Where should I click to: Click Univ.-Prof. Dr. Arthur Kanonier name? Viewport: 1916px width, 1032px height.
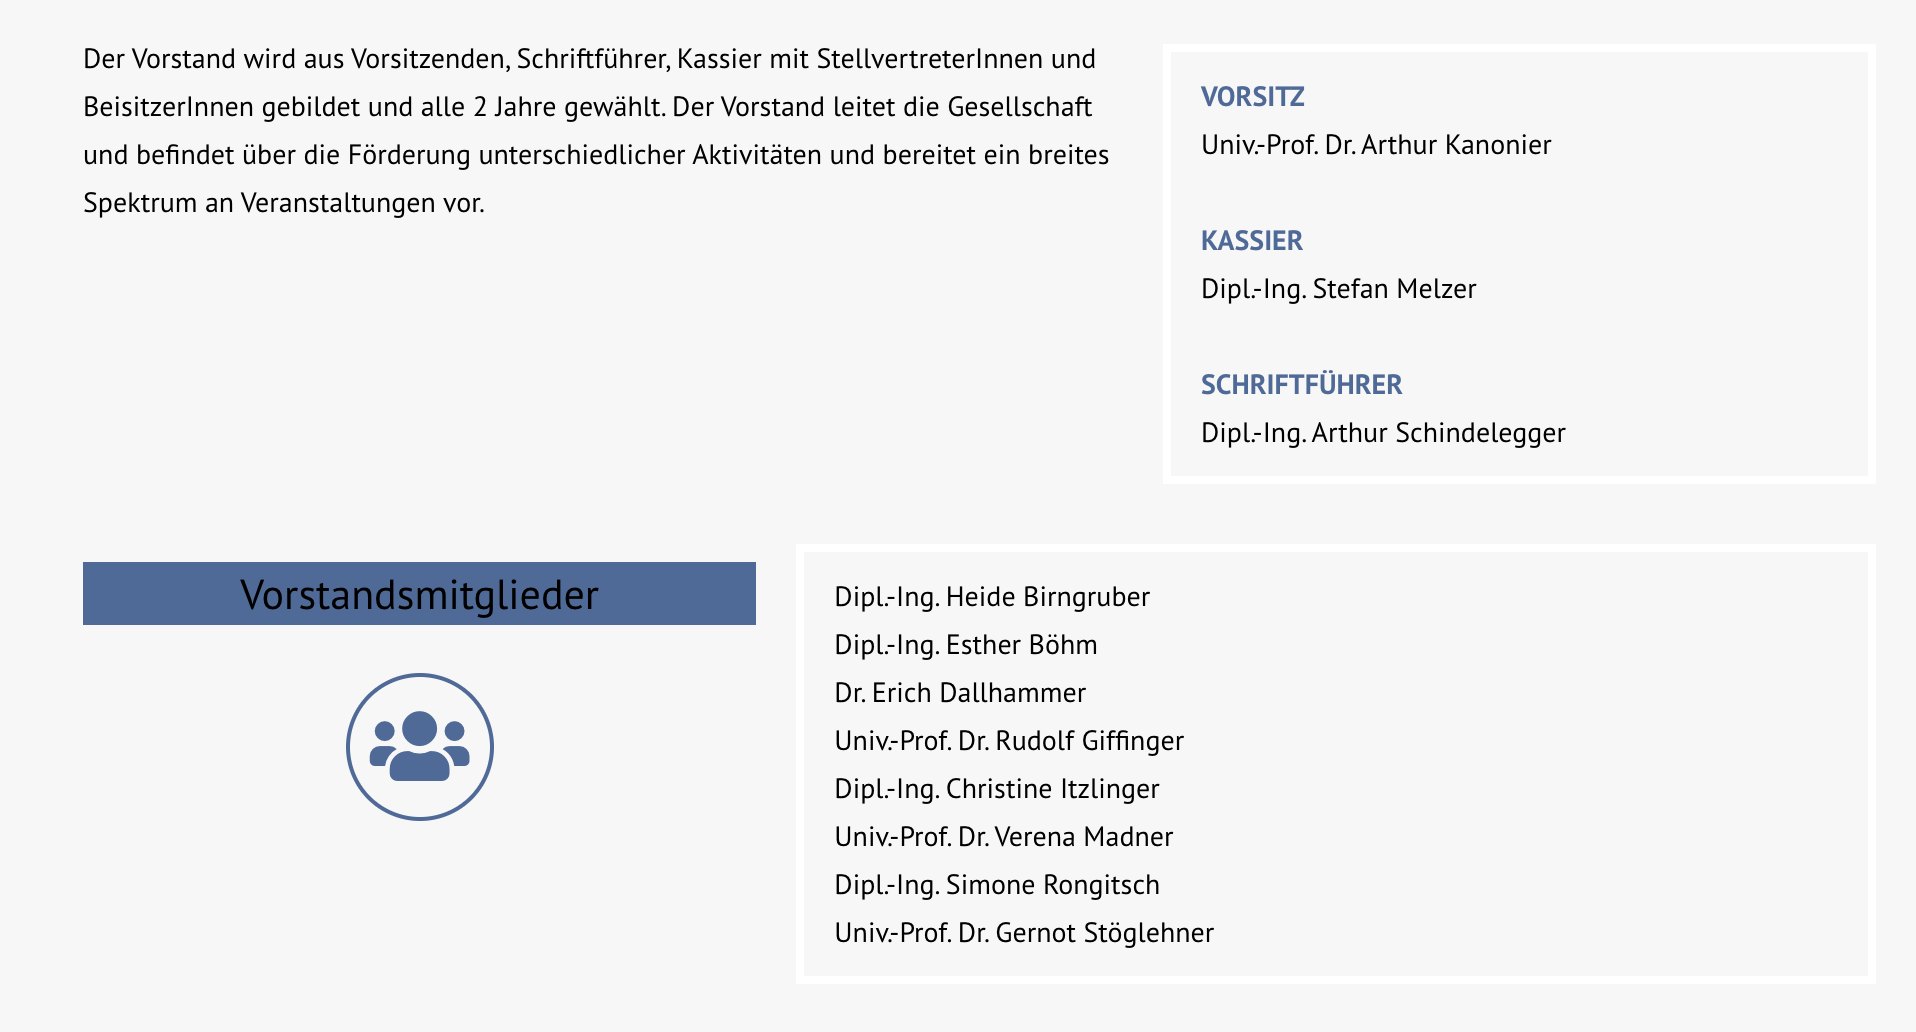coord(1376,145)
